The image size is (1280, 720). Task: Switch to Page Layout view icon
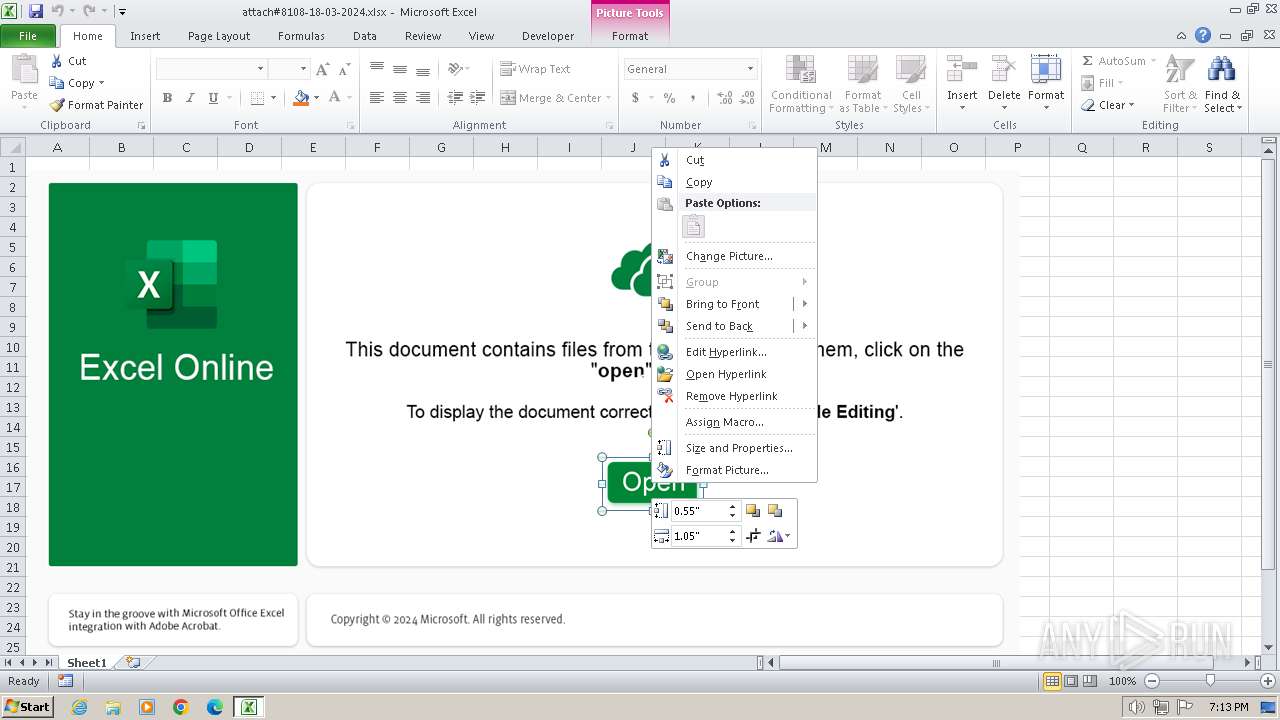click(1071, 681)
